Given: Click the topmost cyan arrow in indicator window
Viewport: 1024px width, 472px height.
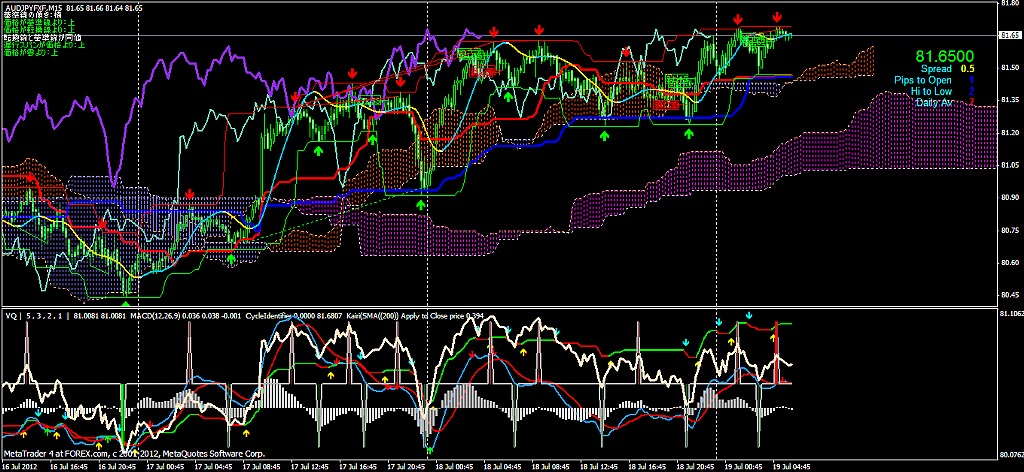Looking at the screenshot, I should [x=718, y=323].
